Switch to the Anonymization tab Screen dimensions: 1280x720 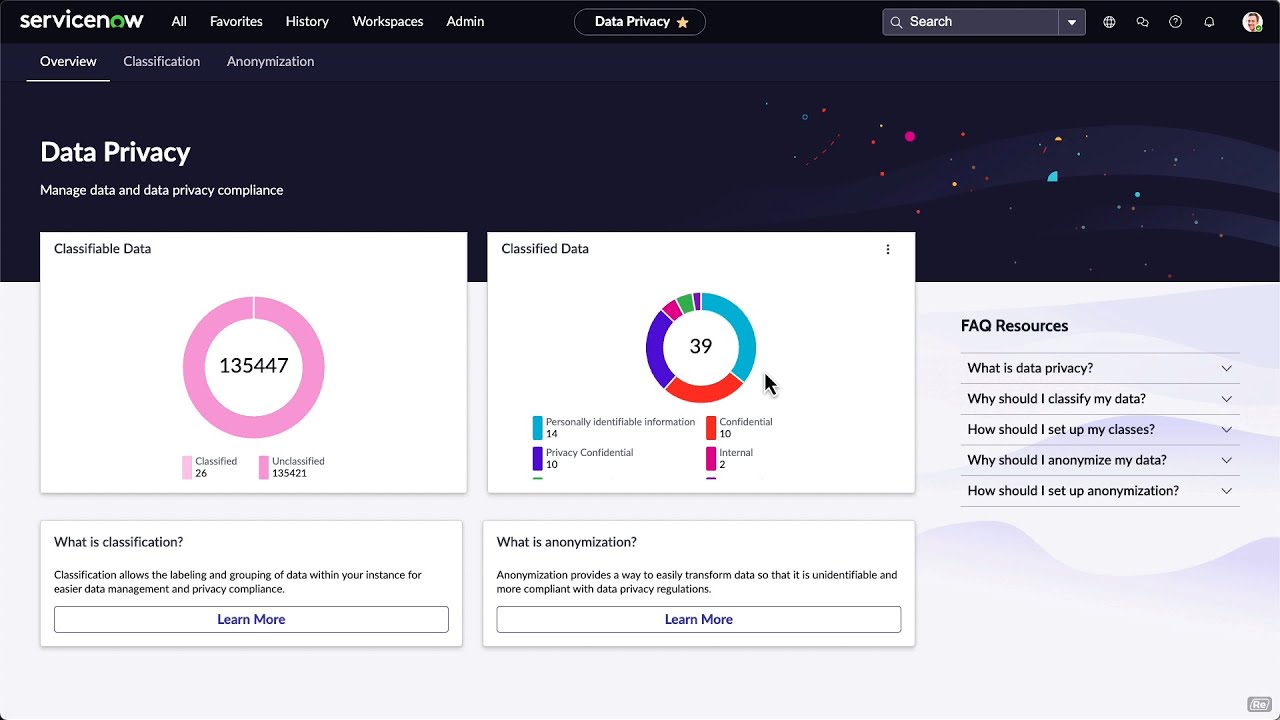pos(270,61)
